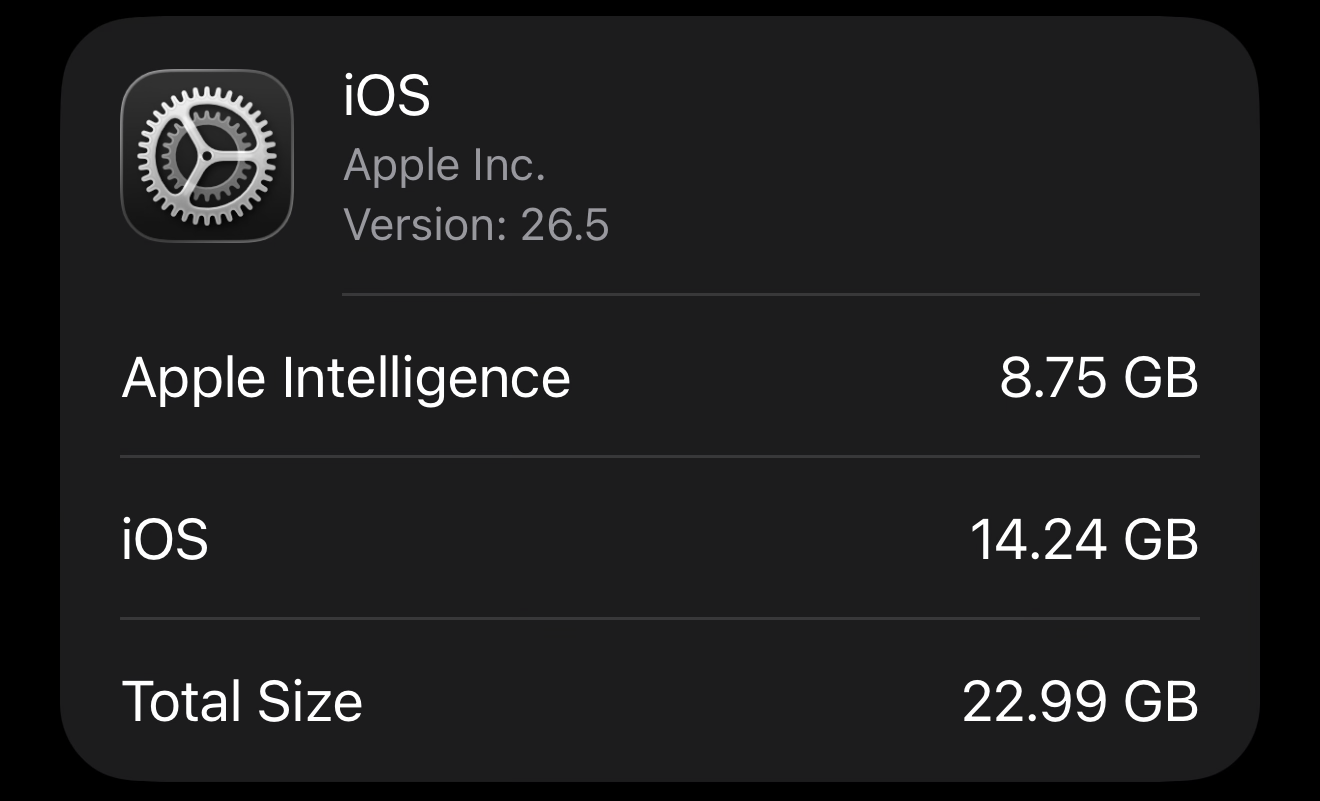Click divider between Apple Intelligence and iOS rows
Screen dimensions: 1320x801
[660, 457]
